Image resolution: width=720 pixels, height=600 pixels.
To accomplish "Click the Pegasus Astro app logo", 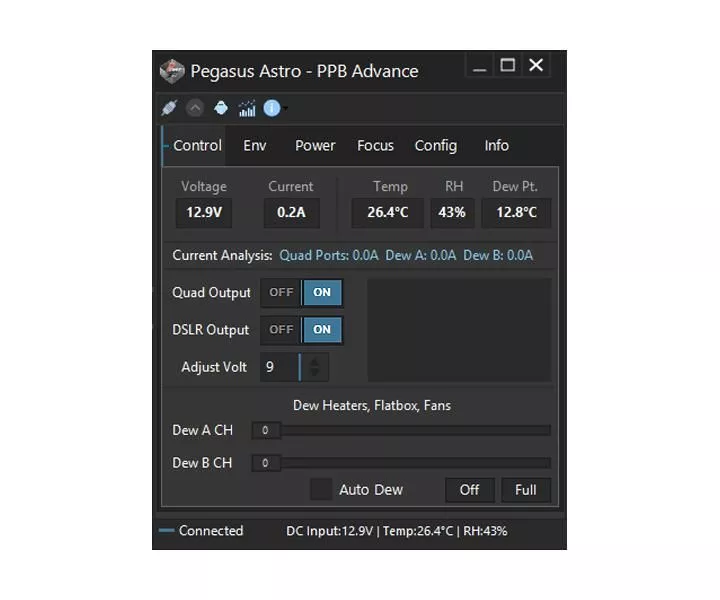I will coord(172,71).
